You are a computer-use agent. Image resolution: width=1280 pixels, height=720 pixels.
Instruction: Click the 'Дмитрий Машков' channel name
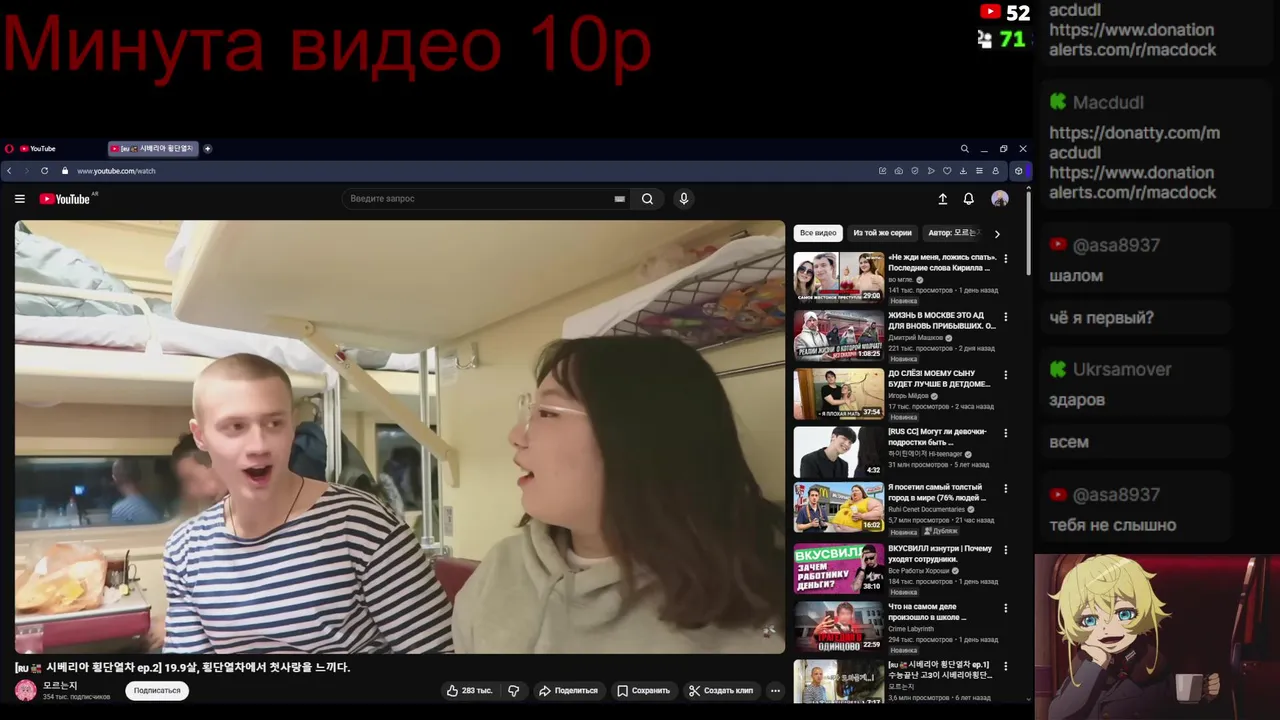pos(915,337)
